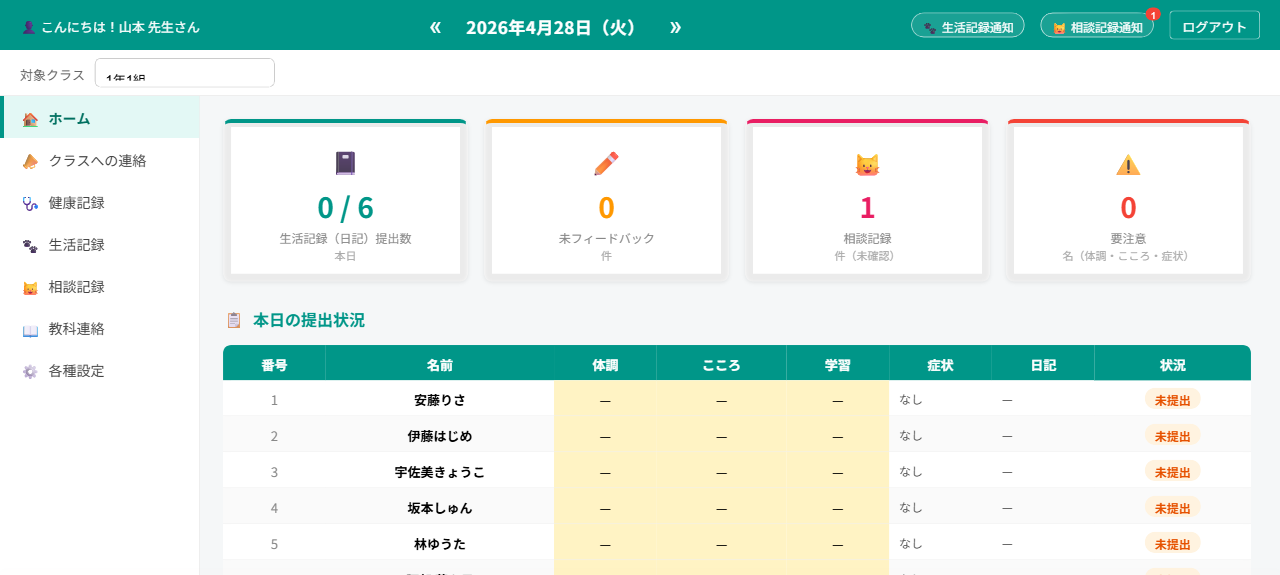Screen dimensions: 1280x575
Task: Click the notebook icon on diary submission card
Action: 345,163
